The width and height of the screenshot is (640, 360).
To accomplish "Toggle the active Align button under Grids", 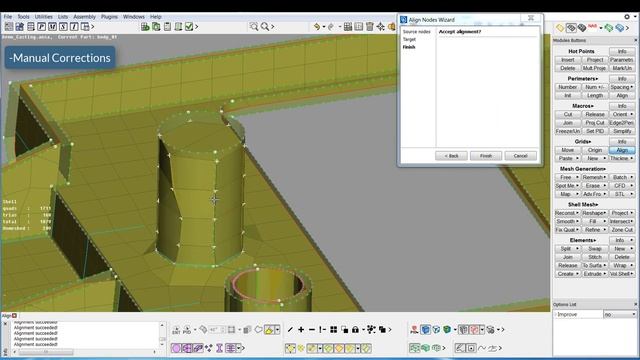I will (x=622, y=150).
